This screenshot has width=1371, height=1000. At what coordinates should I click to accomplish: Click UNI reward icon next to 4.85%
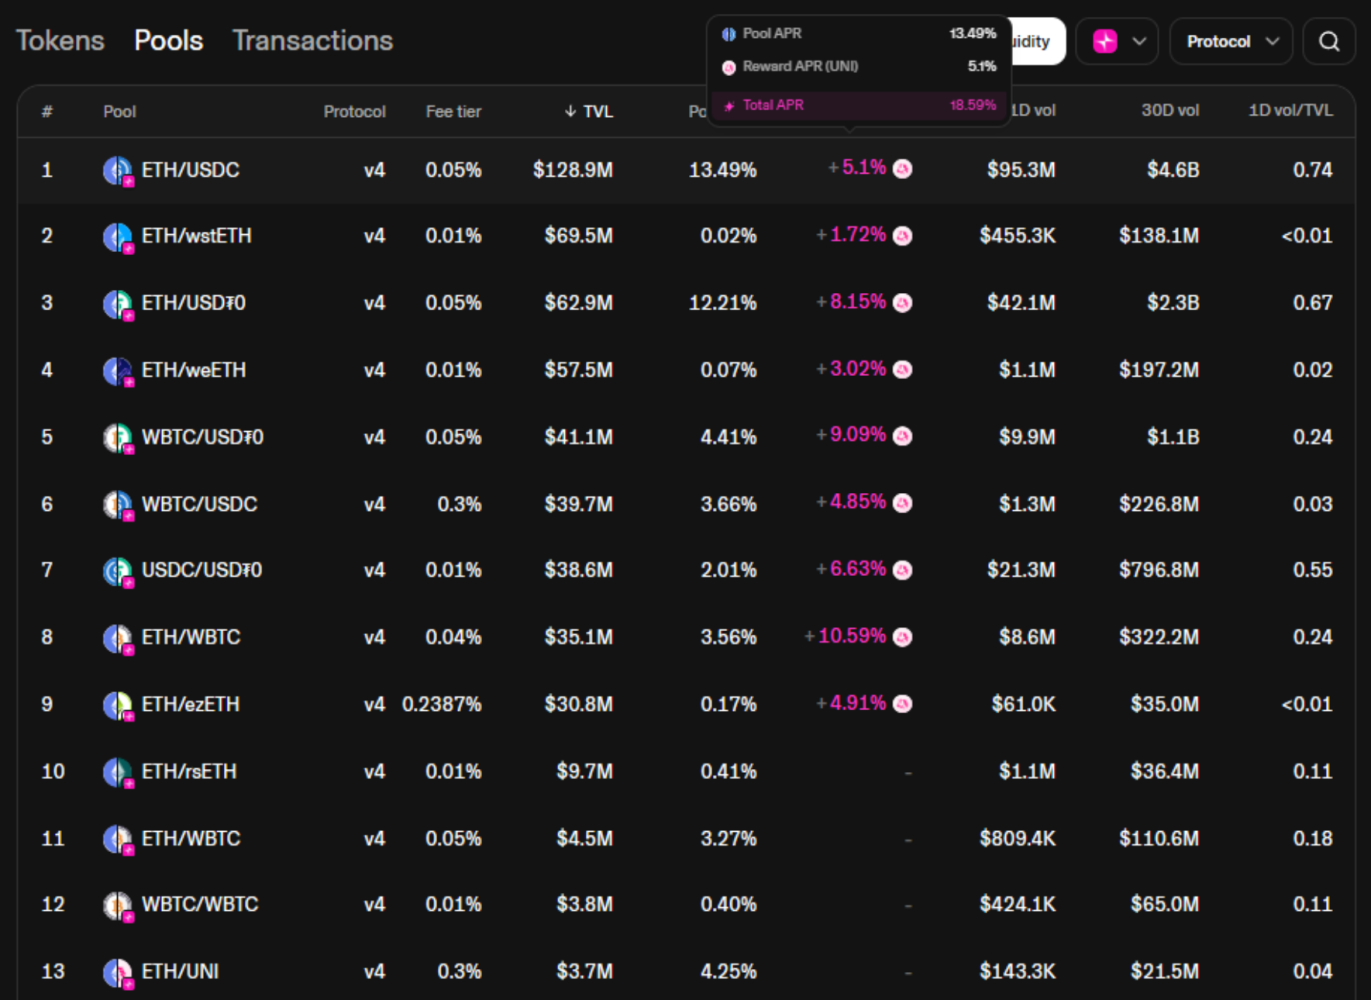(x=902, y=503)
